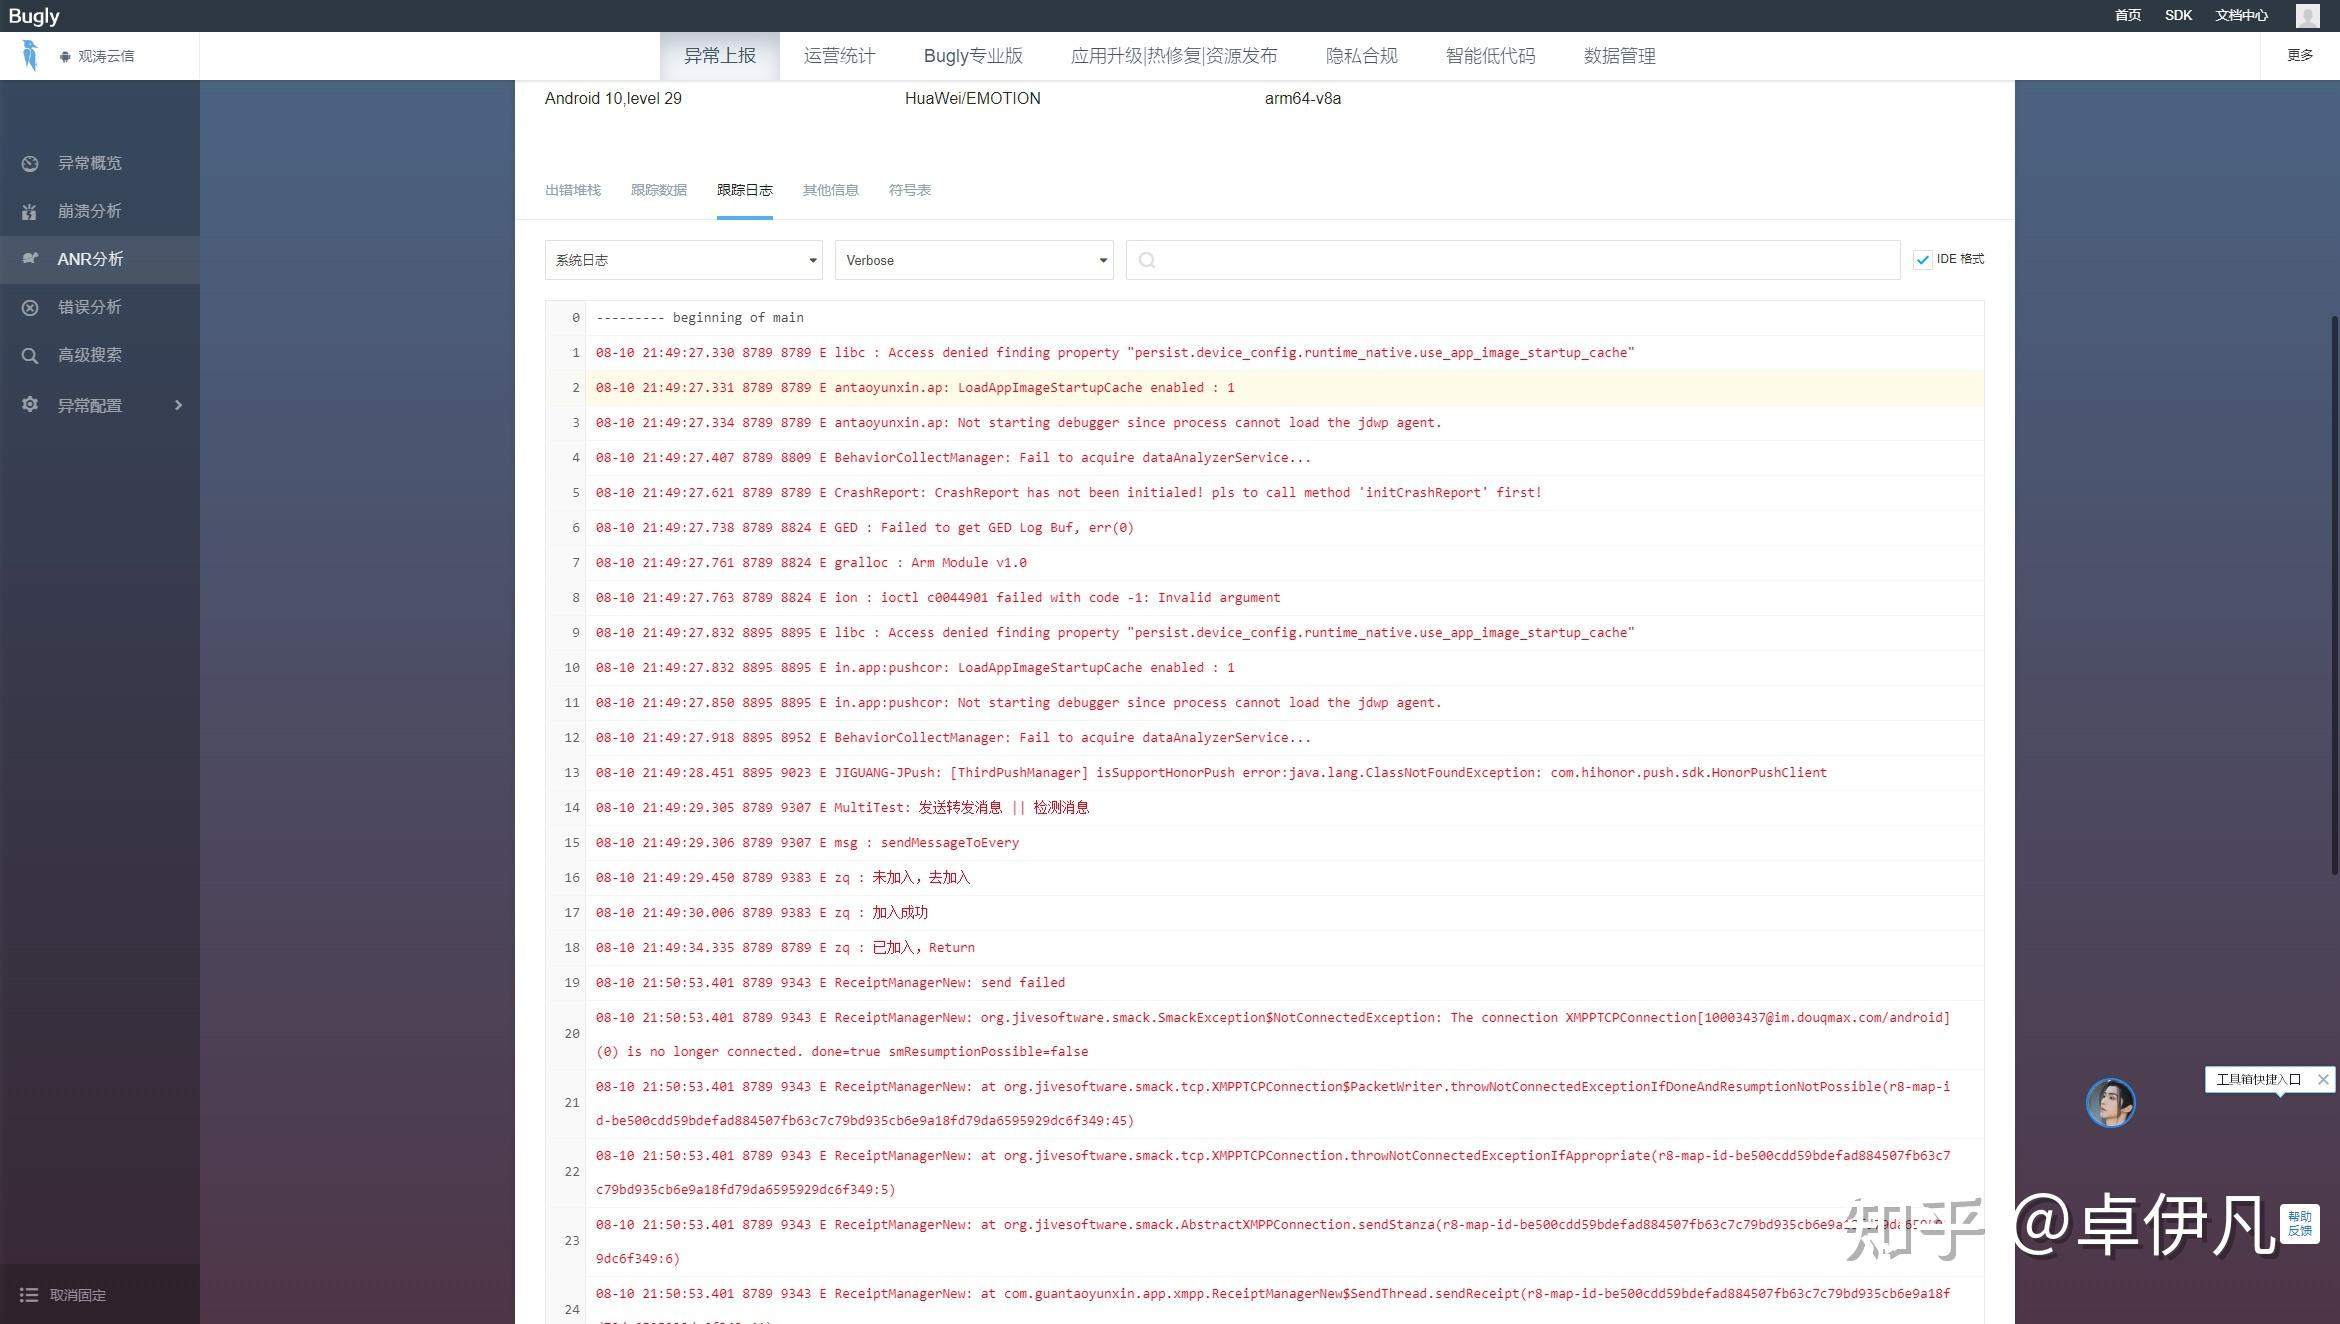Click the Bugly logo
This screenshot has height=1324, width=2340.
35,15
